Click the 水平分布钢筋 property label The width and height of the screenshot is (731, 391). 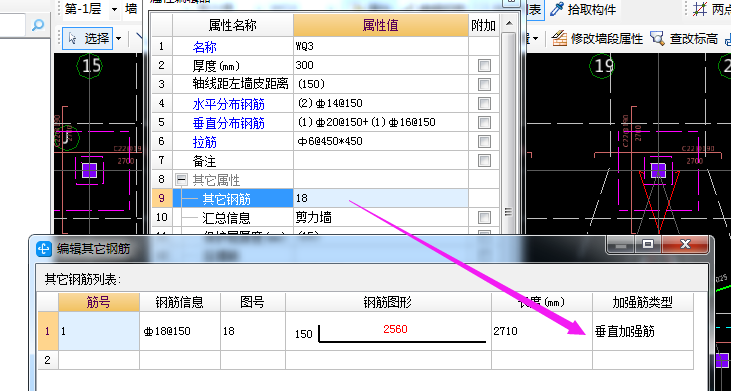click(x=228, y=104)
